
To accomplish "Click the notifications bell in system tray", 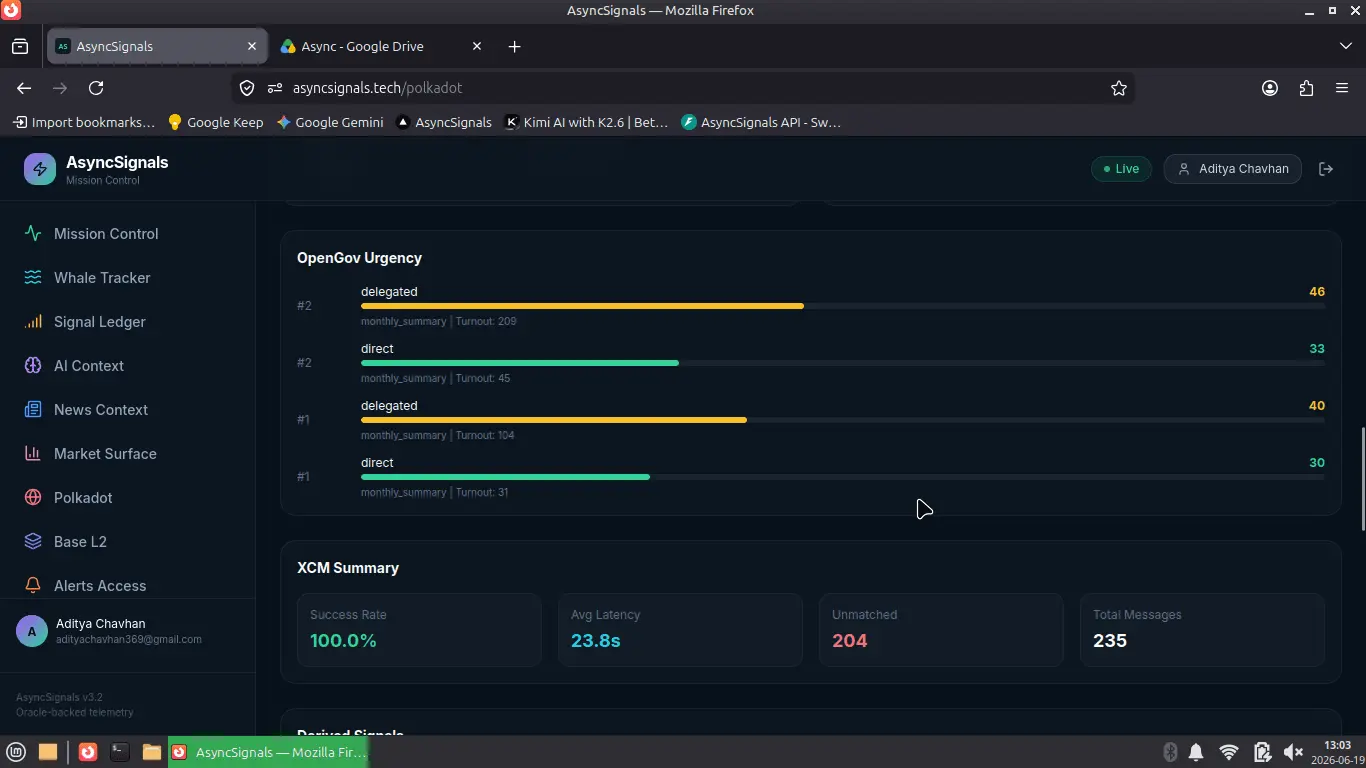I will [1196, 752].
